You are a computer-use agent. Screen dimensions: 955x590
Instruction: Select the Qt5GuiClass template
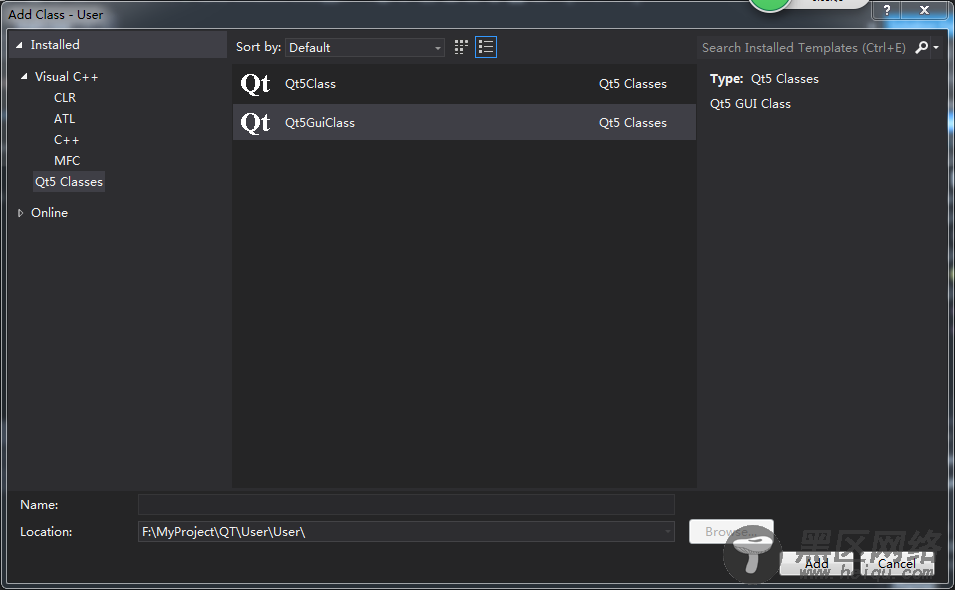(464, 122)
